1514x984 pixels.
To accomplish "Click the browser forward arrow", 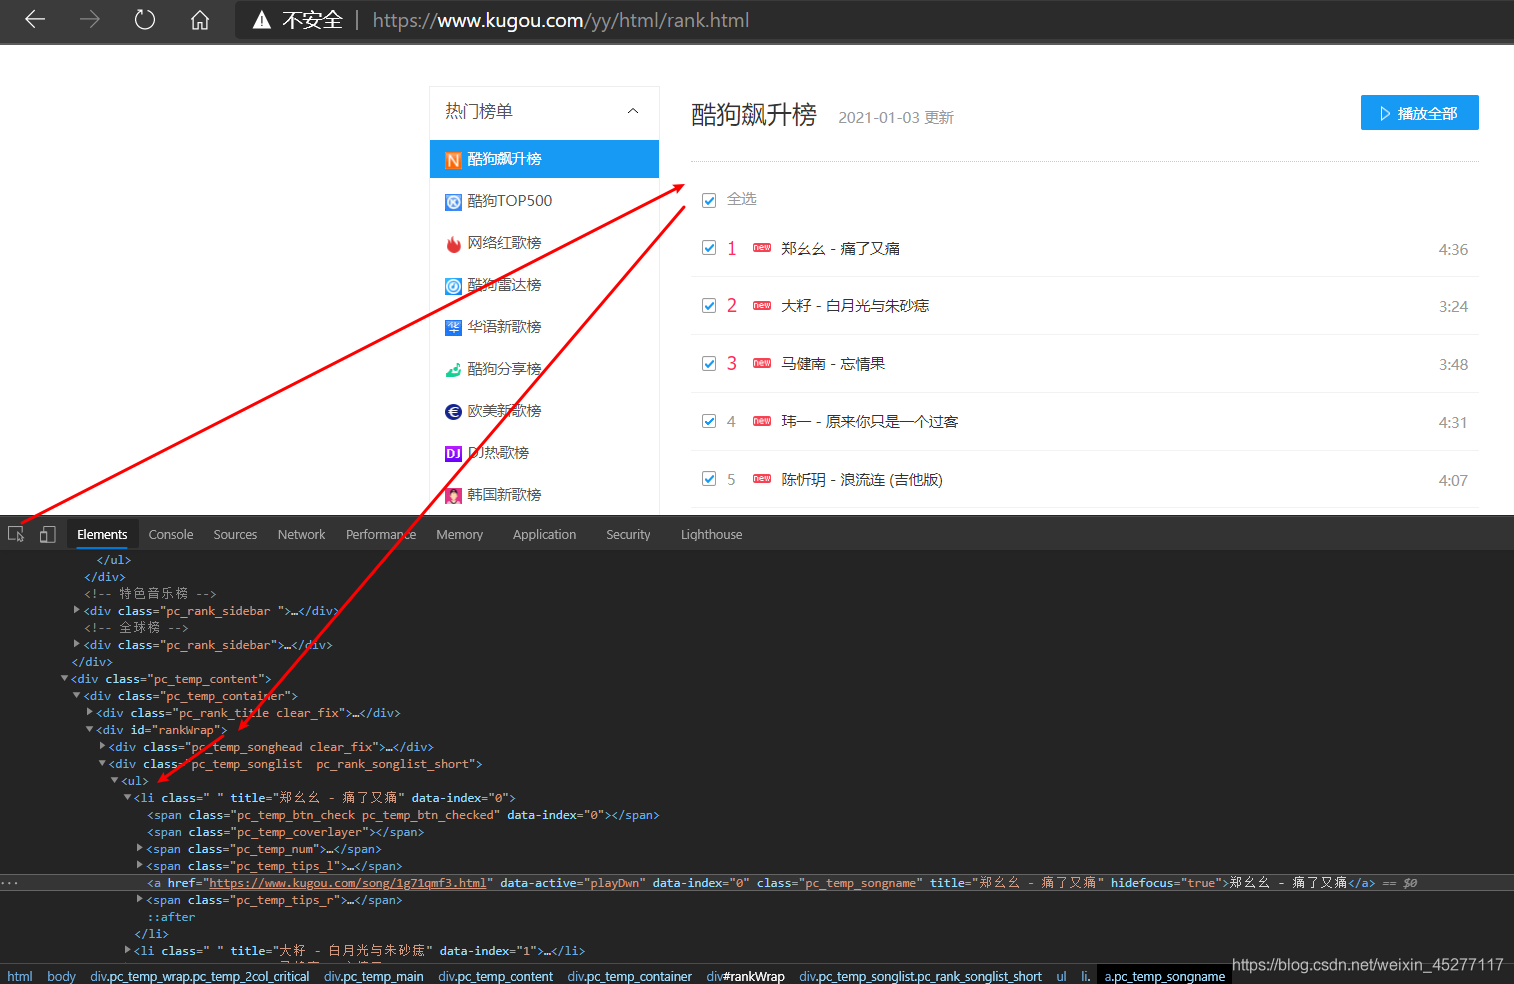I will [90, 19].
